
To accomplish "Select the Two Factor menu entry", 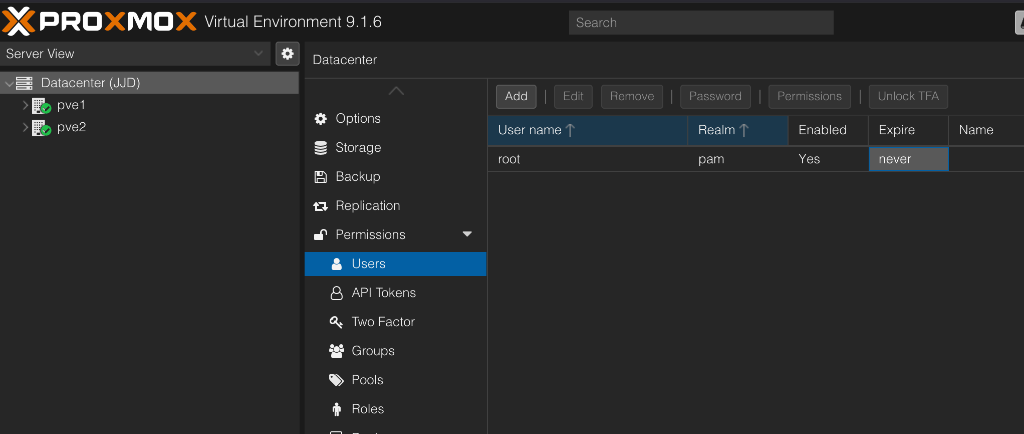I will pyautogui.click(x=395, y=322).
